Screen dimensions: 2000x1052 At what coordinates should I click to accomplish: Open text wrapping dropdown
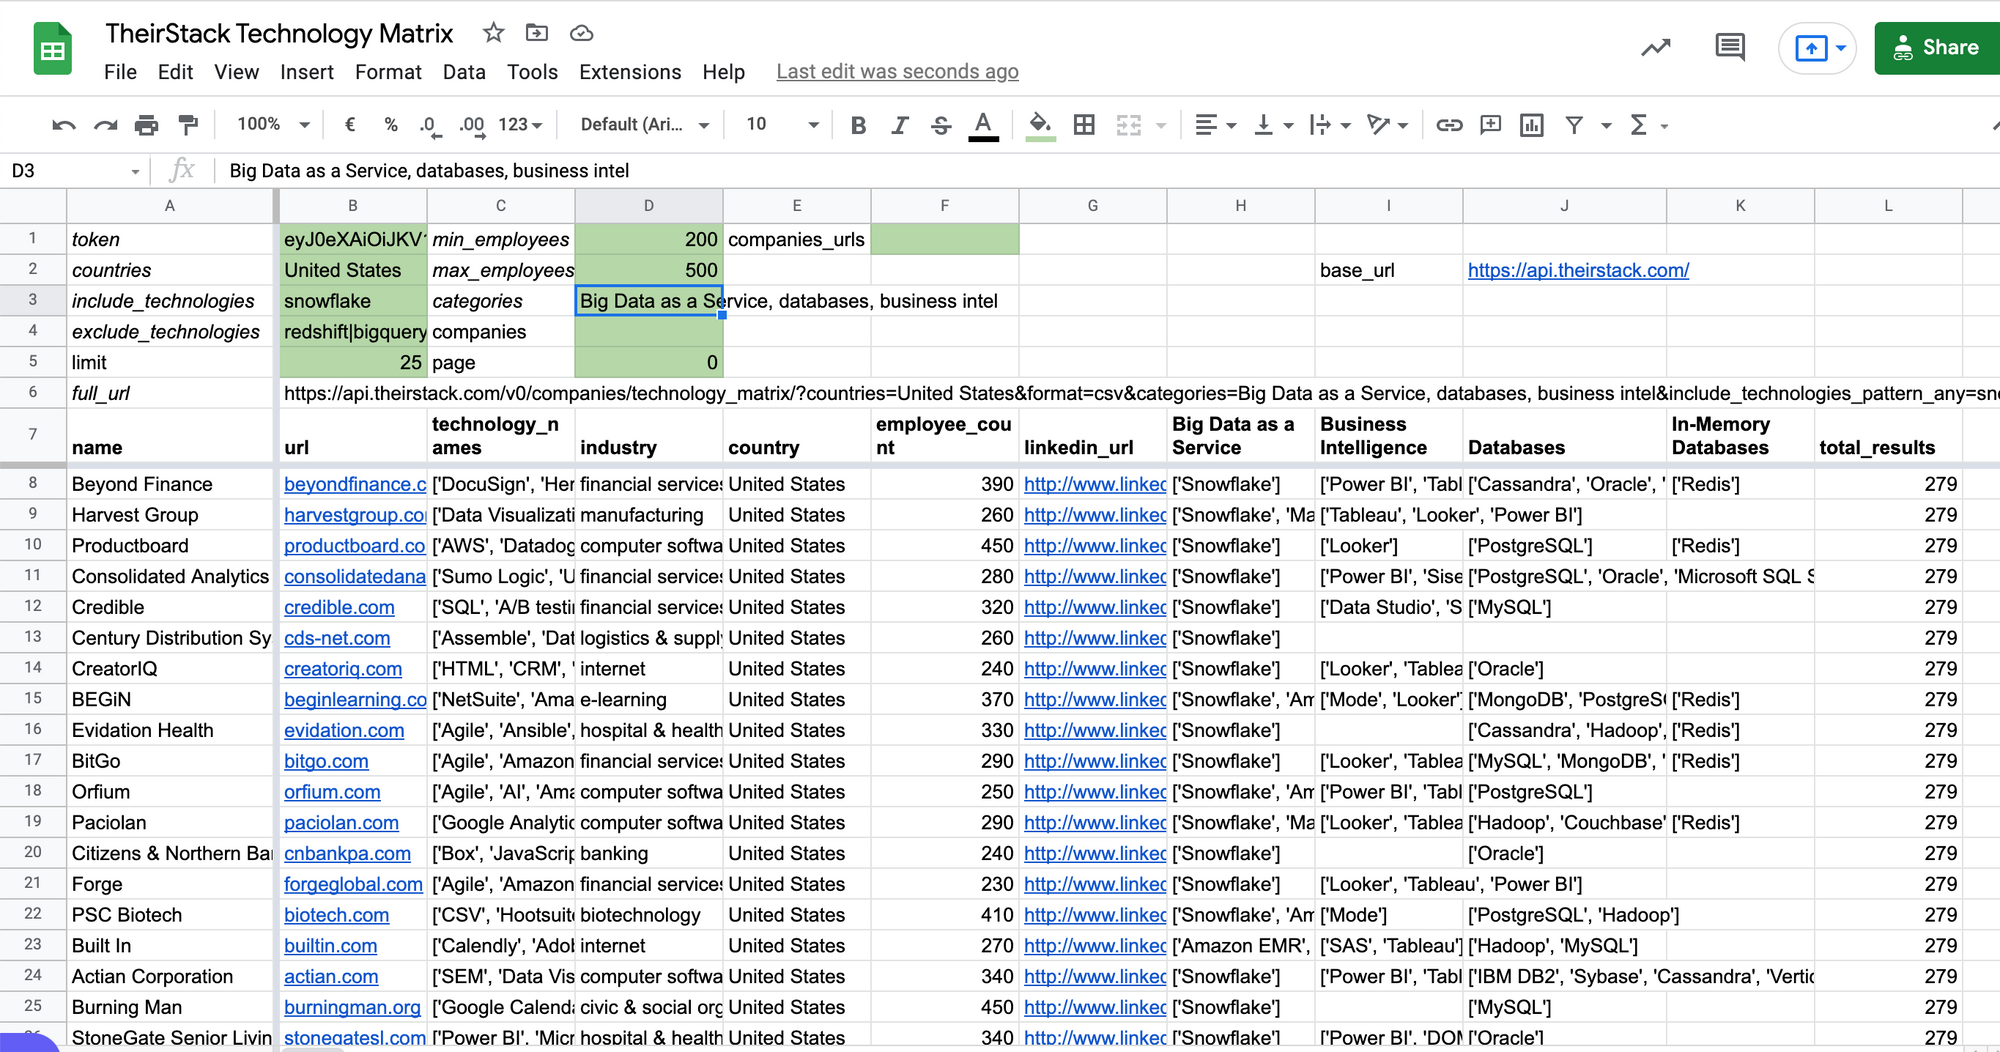click(1331, 125)
